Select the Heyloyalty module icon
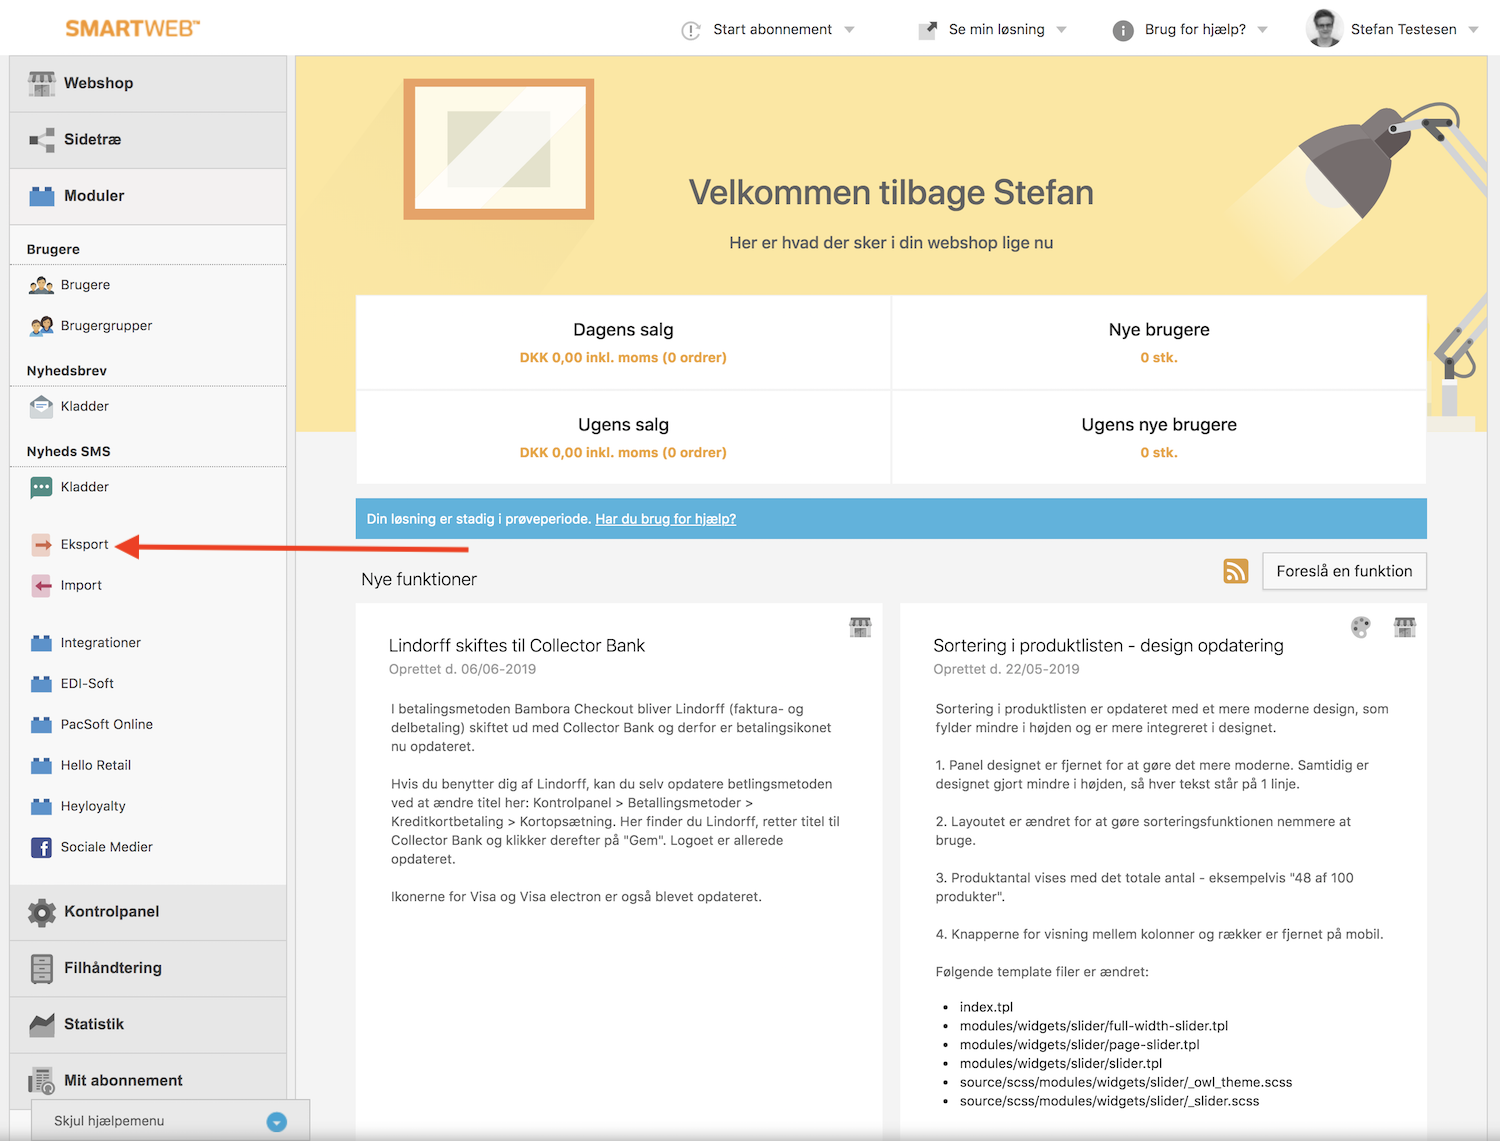This screenshot has width=1500, height=1141. [x=41, y=806]
